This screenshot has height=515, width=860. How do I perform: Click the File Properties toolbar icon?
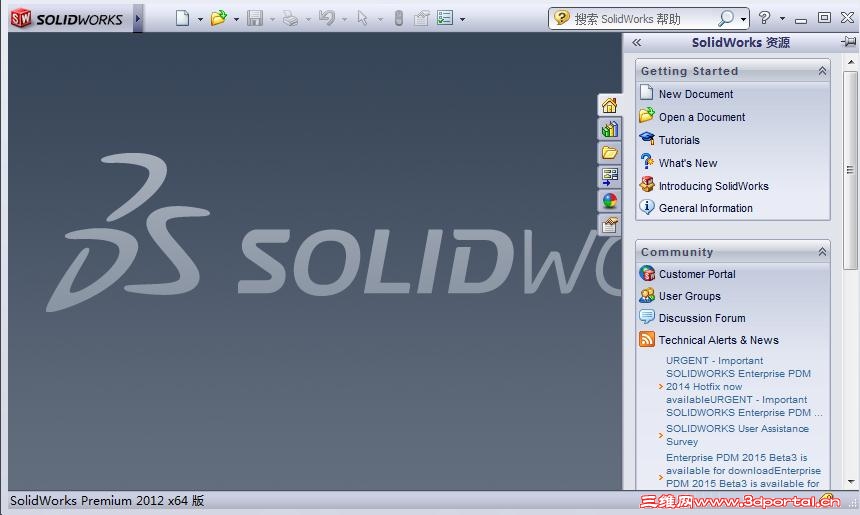[421, 18]
